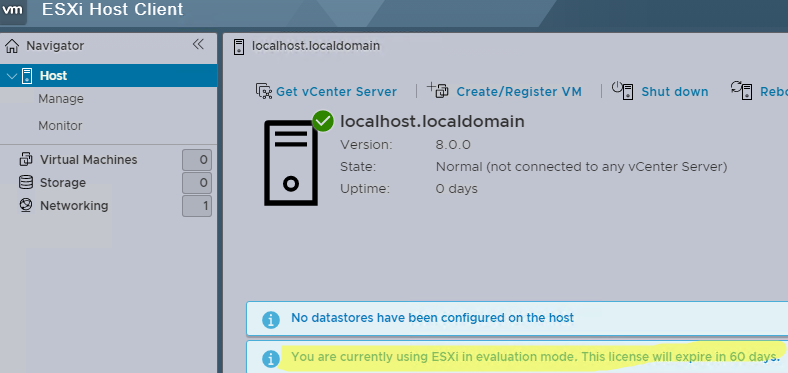Click the VMware vm logo icon

(13, 10)
